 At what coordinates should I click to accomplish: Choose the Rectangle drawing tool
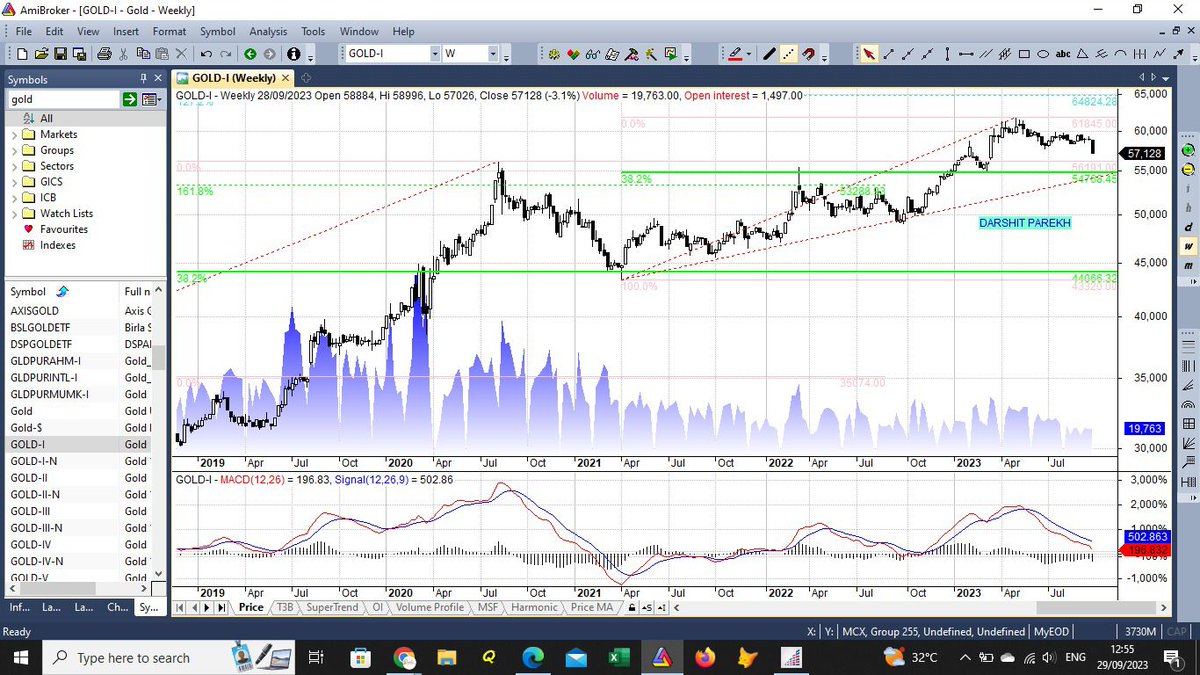(x=1023, y=54)
